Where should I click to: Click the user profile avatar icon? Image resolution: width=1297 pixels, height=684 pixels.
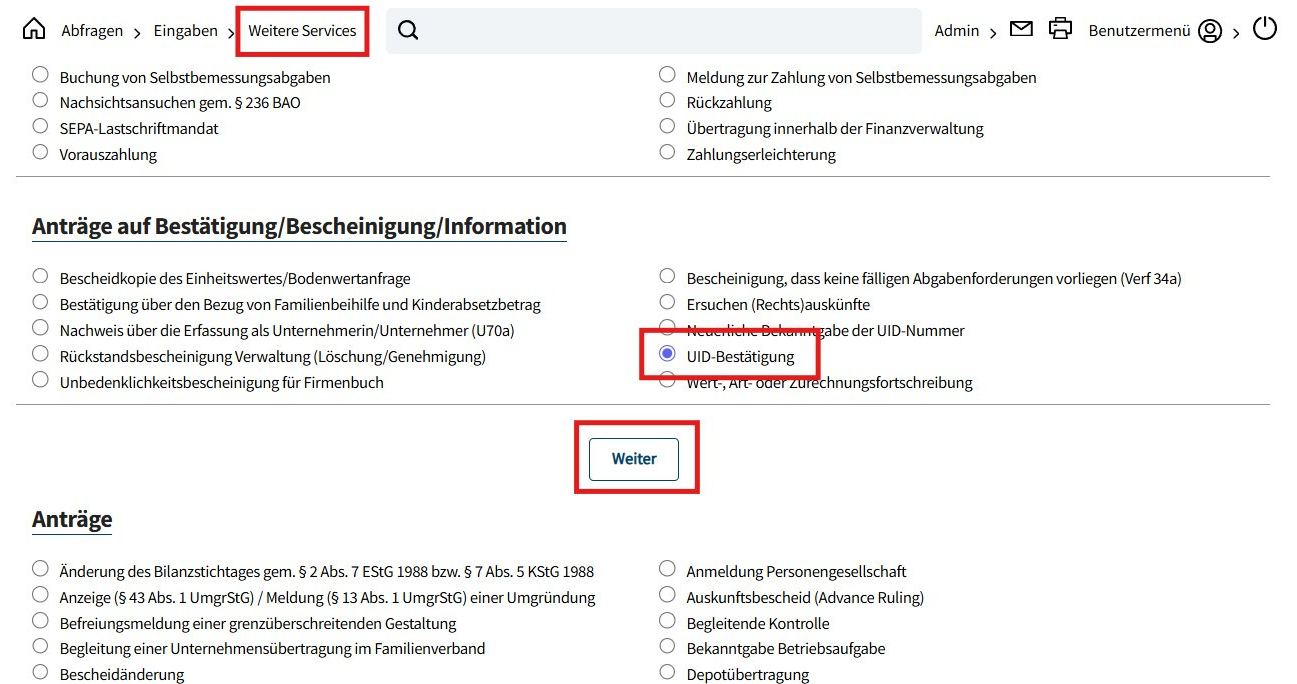(x=1210, y=31)
